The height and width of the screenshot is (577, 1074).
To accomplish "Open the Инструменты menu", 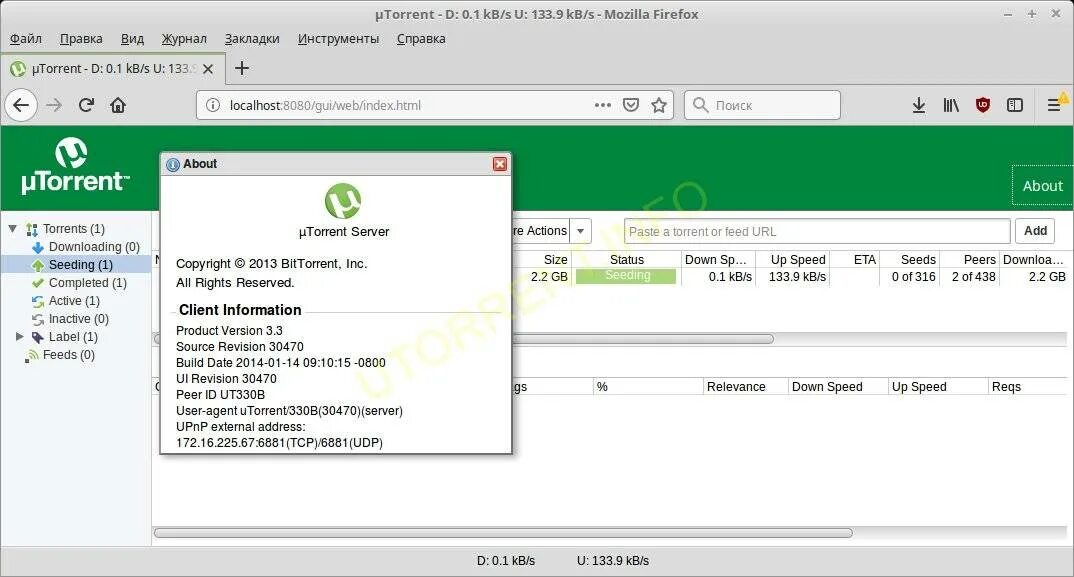I will click(x=338, y=38).
